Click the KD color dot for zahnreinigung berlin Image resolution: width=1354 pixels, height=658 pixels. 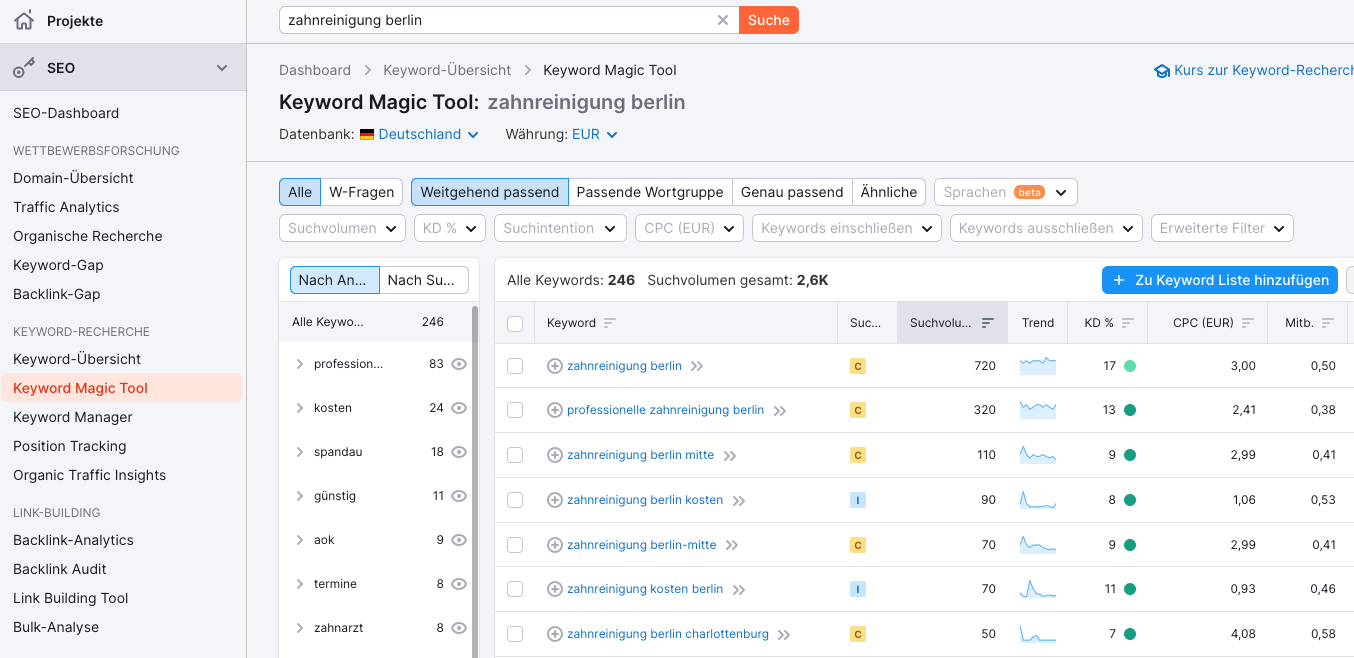tap(1130, 366)
